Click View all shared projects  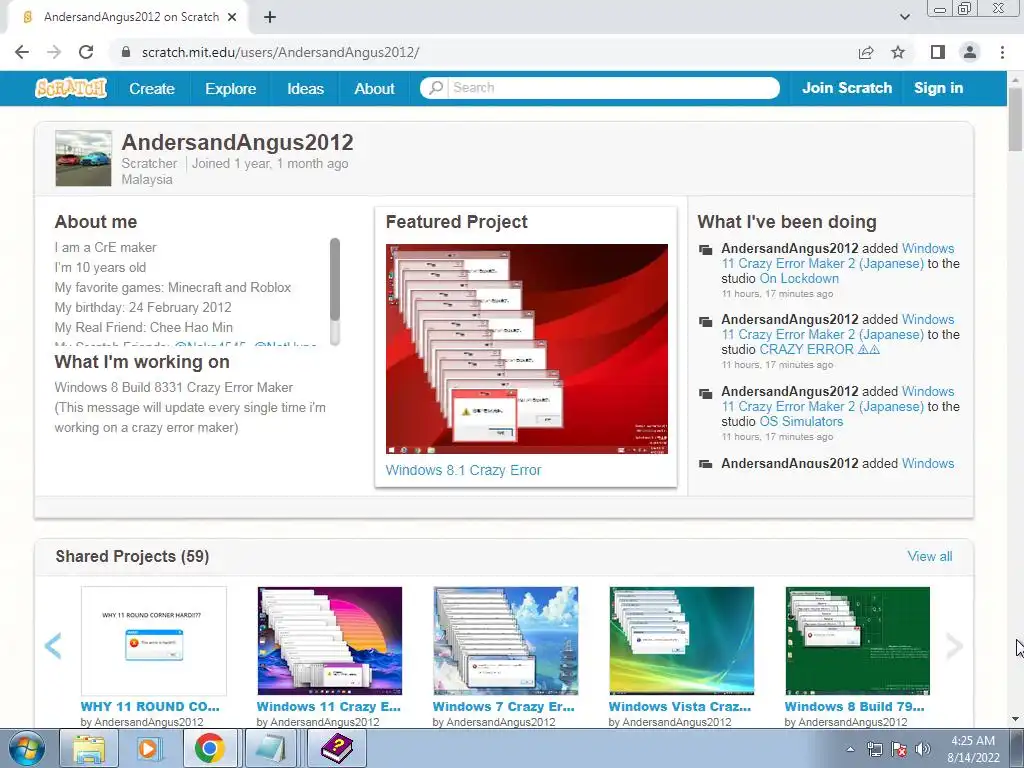pyautogui.click(x=929, y=556)
